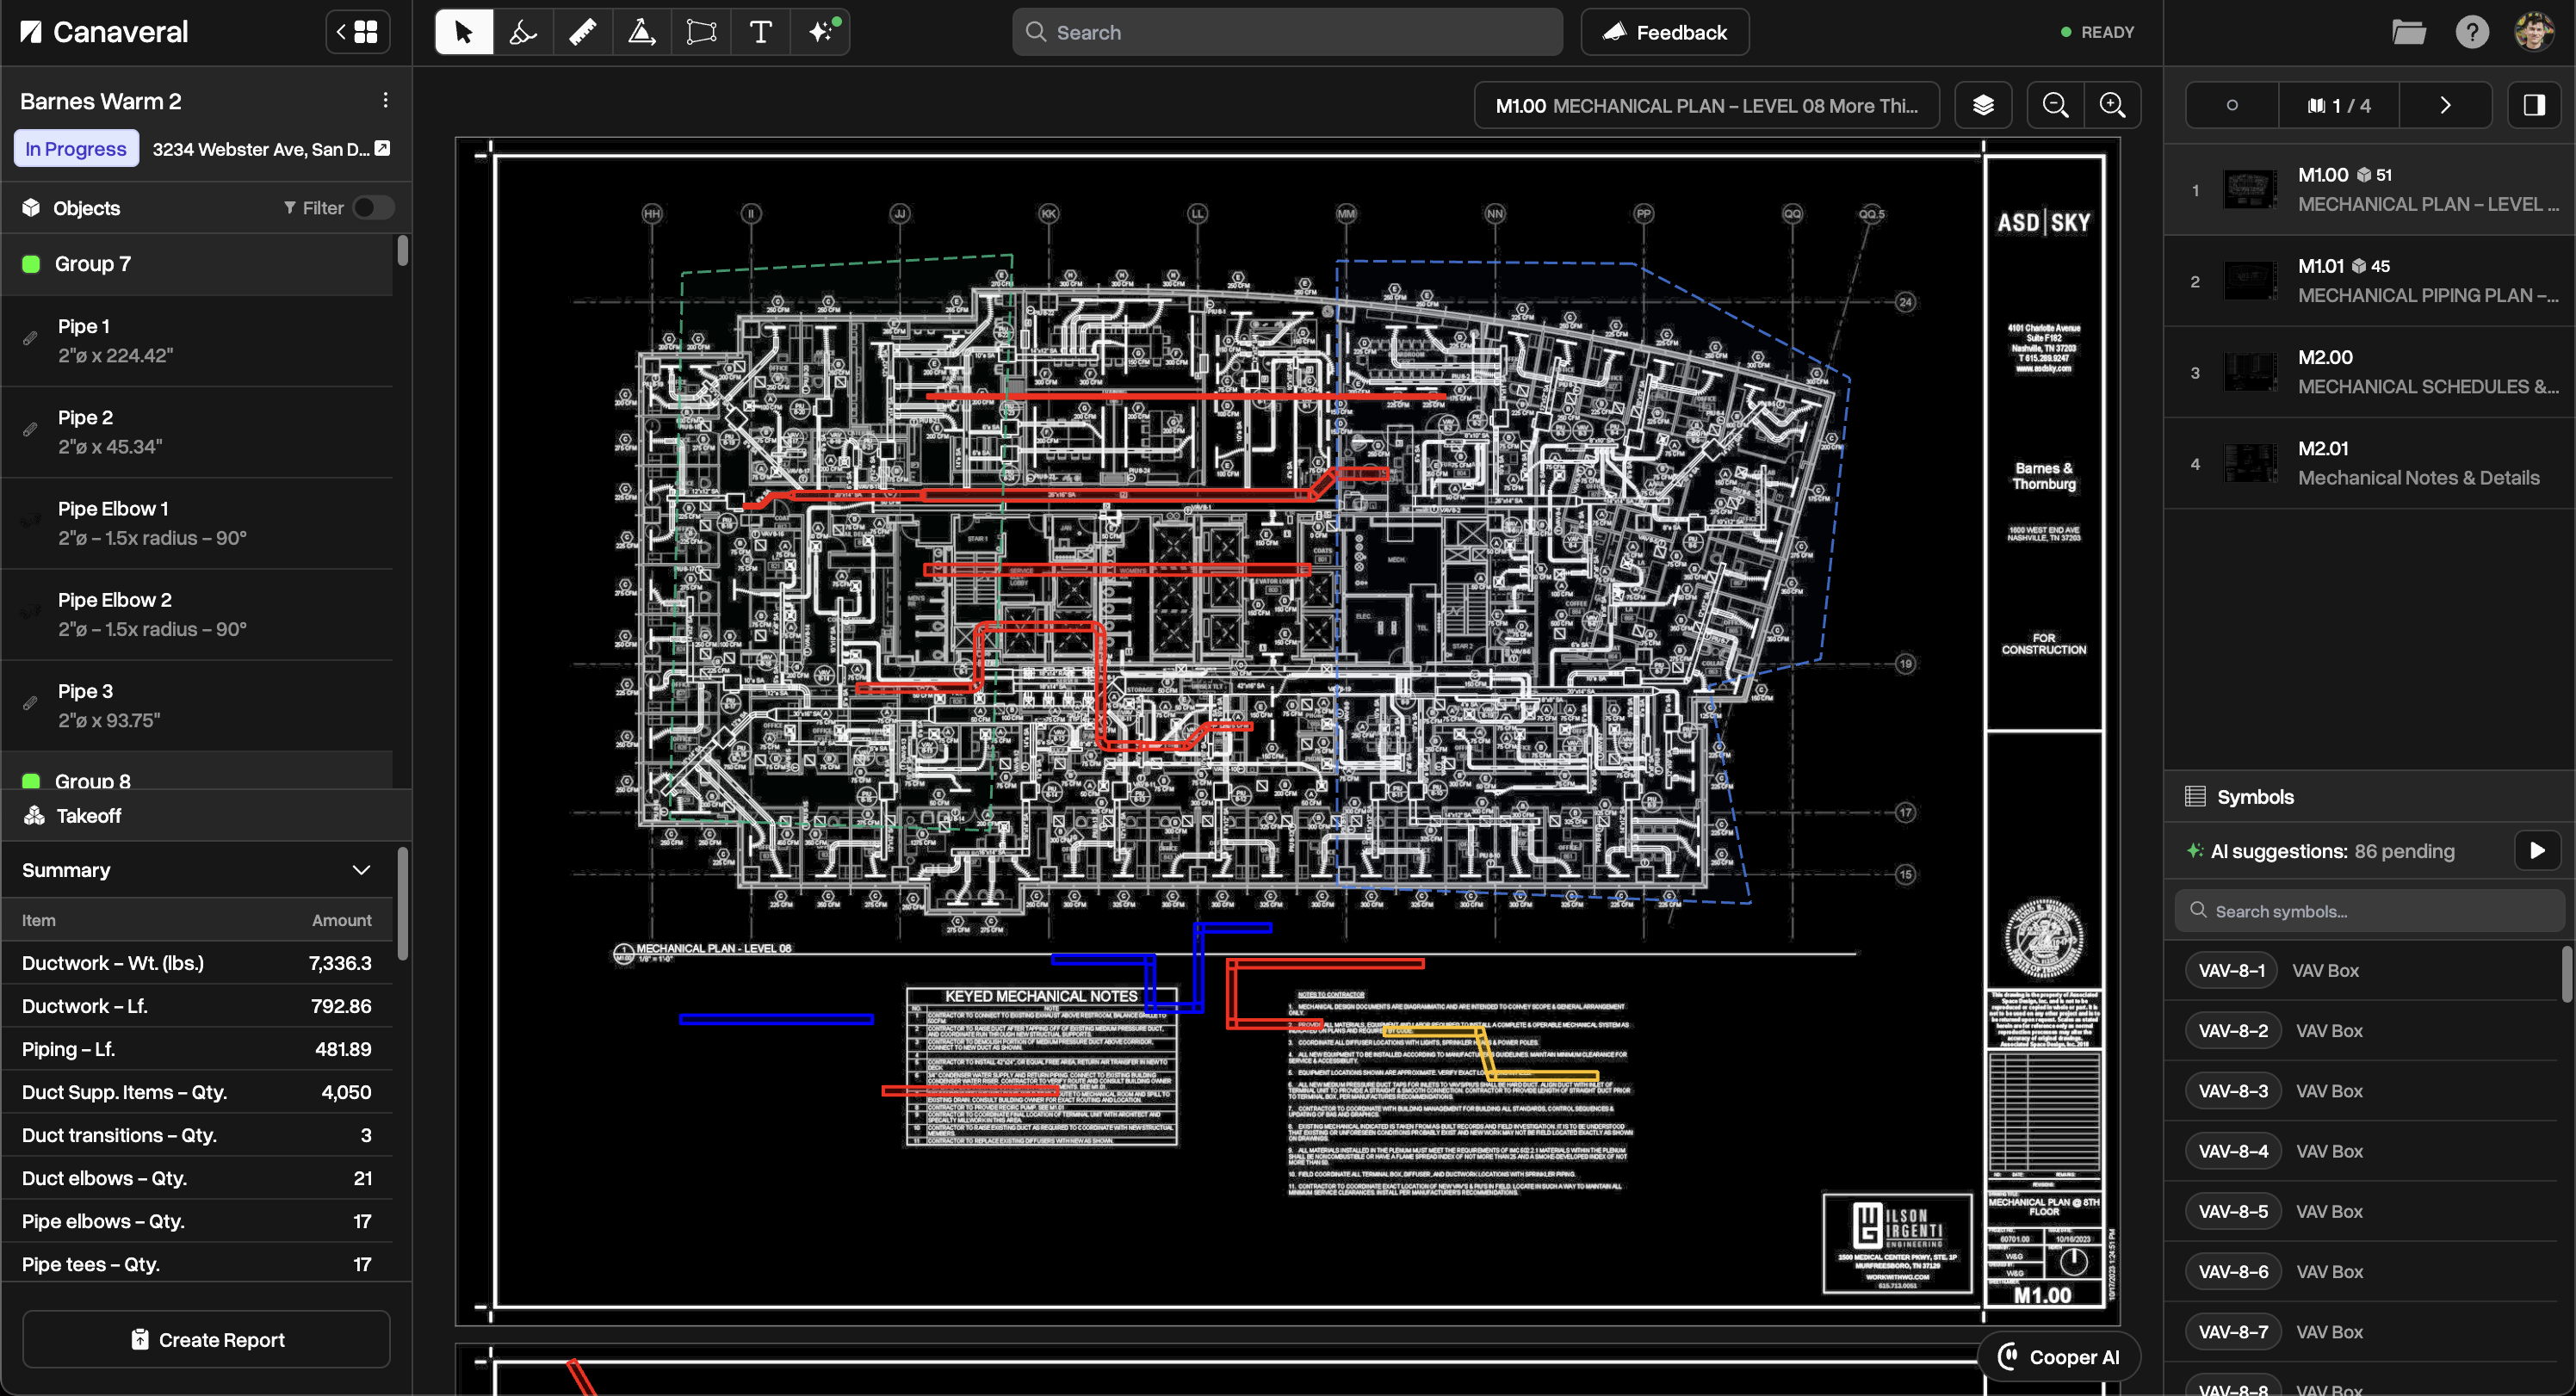This screenshot has width=2576, height=1396.
Task: Click Group 8 green color swatch
Action: tap(31, 781)
